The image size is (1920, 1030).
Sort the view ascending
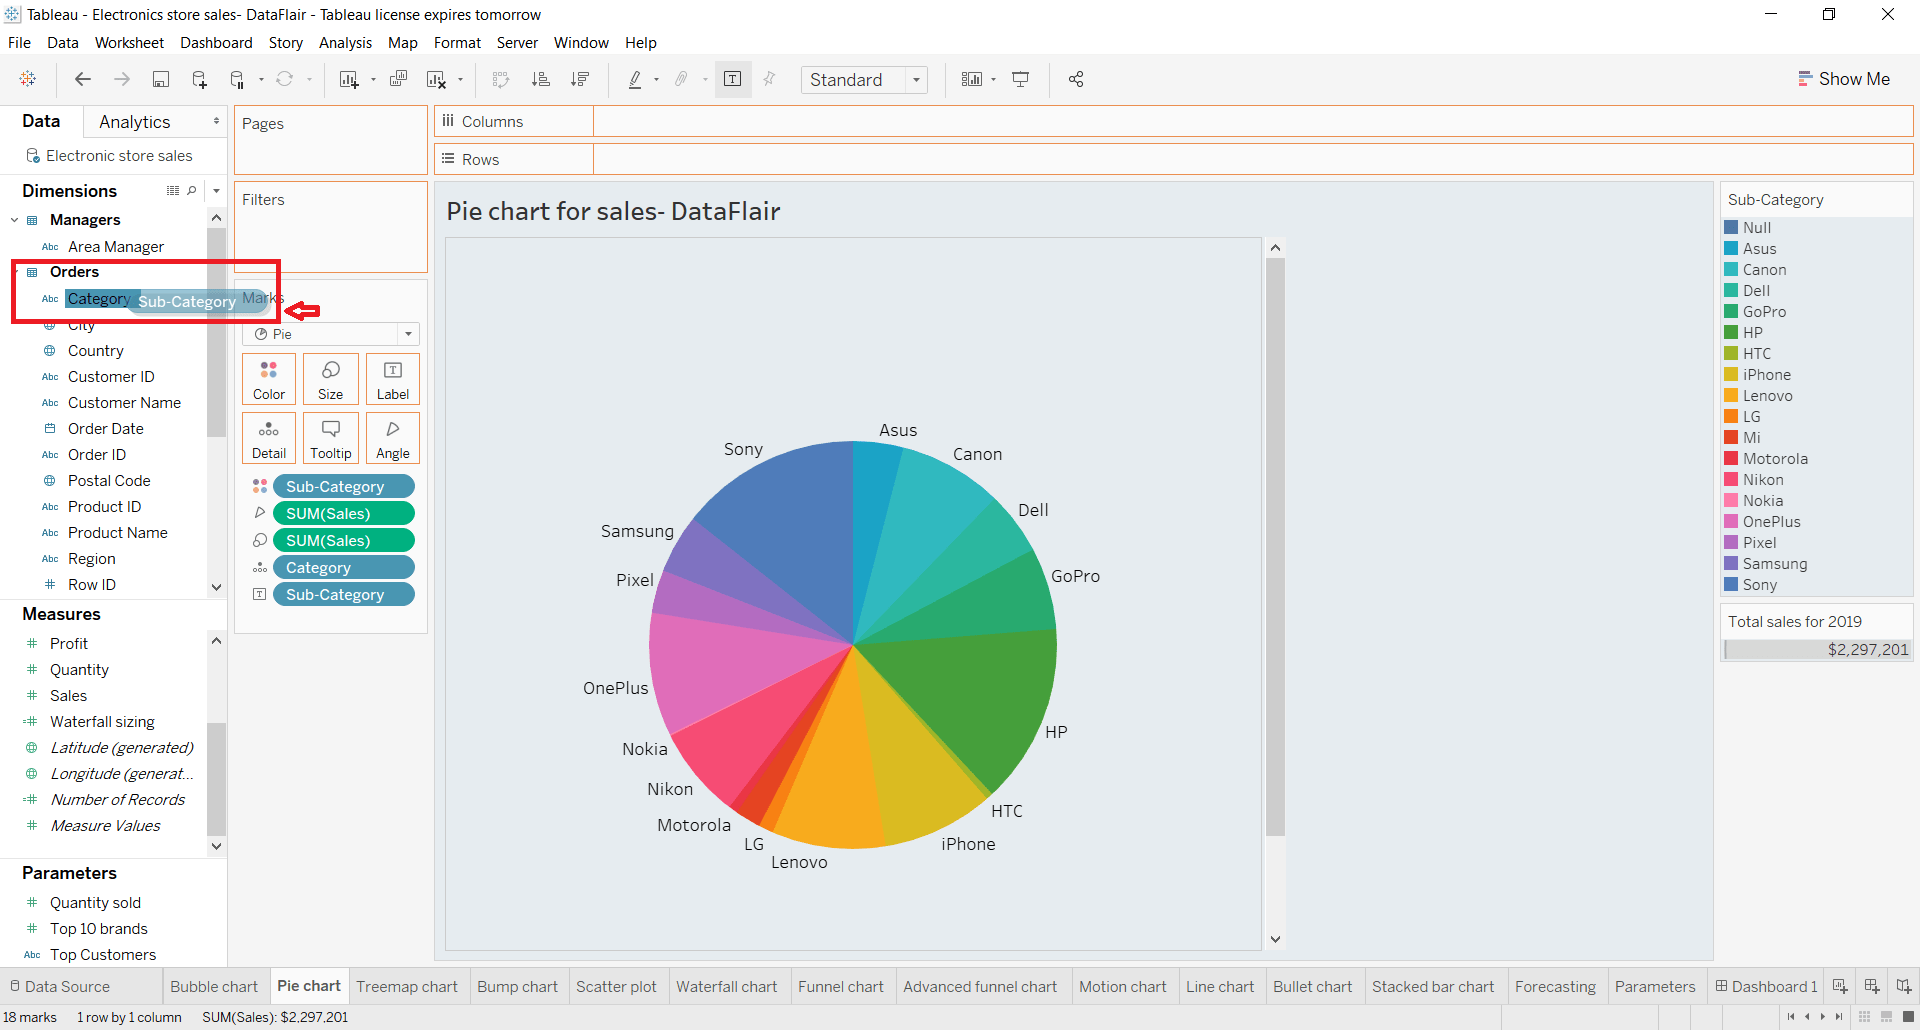541,79
